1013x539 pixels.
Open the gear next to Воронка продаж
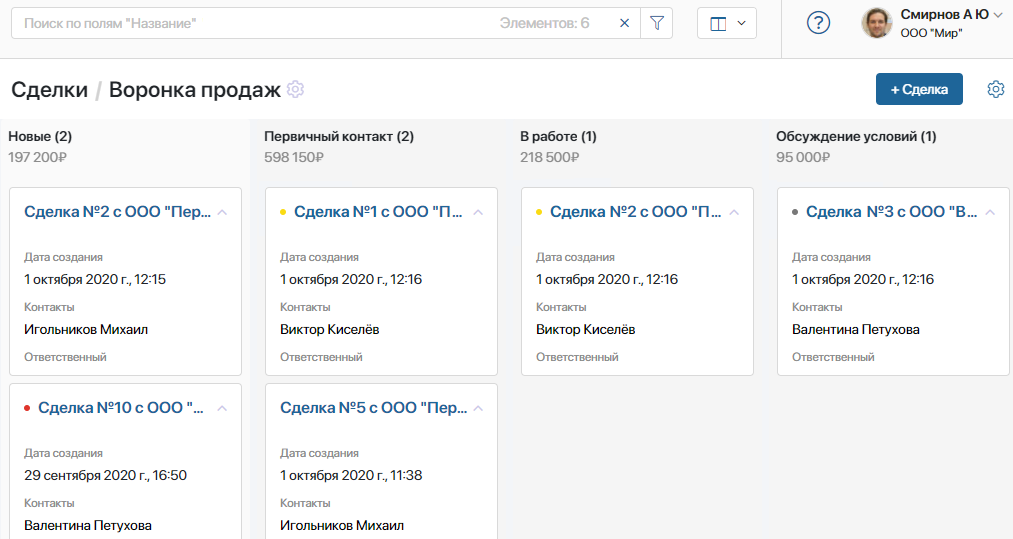click(x=295, y=89)
